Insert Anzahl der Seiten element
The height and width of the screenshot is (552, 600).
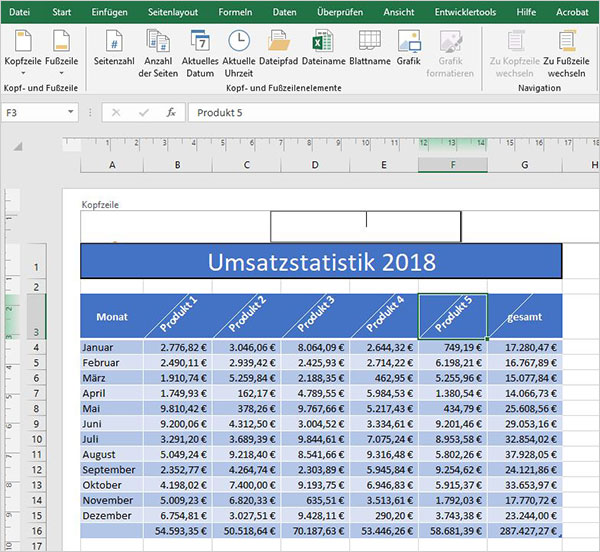coord(158,53)
